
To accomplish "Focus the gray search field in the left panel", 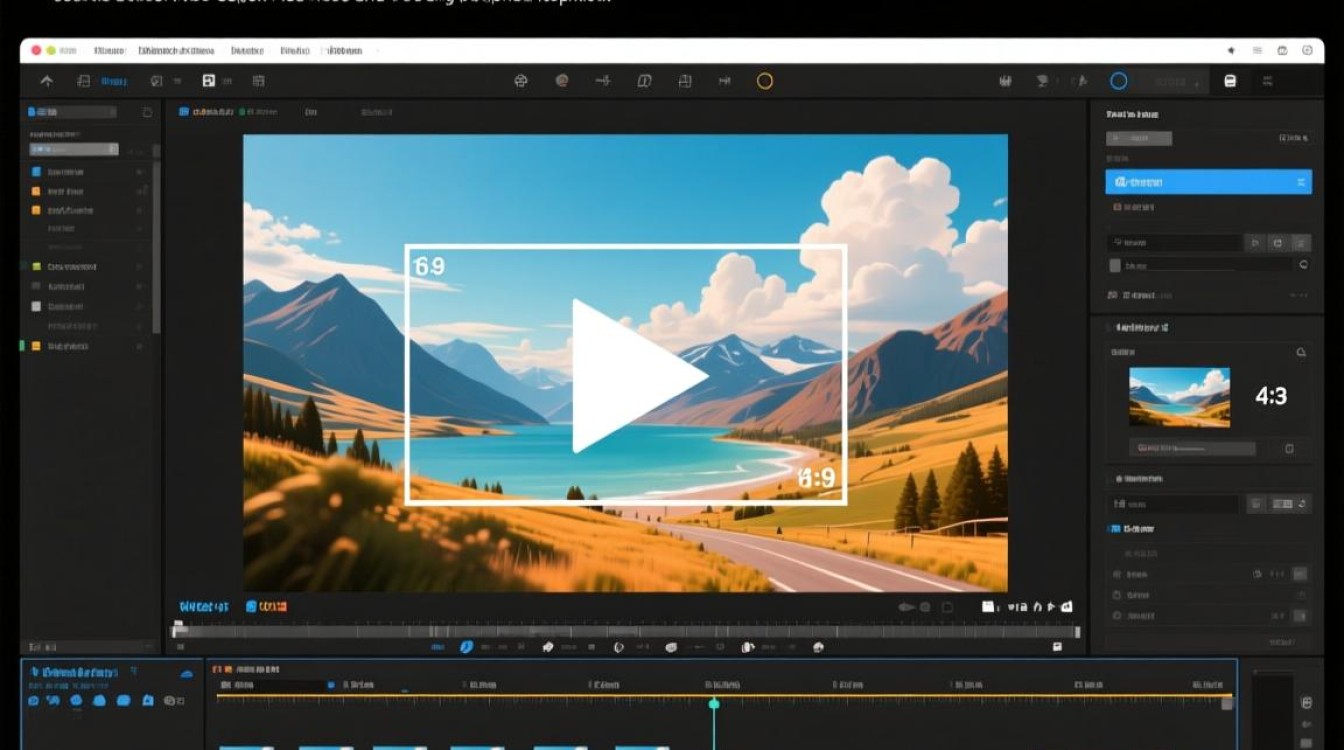I will coord(74,149).
